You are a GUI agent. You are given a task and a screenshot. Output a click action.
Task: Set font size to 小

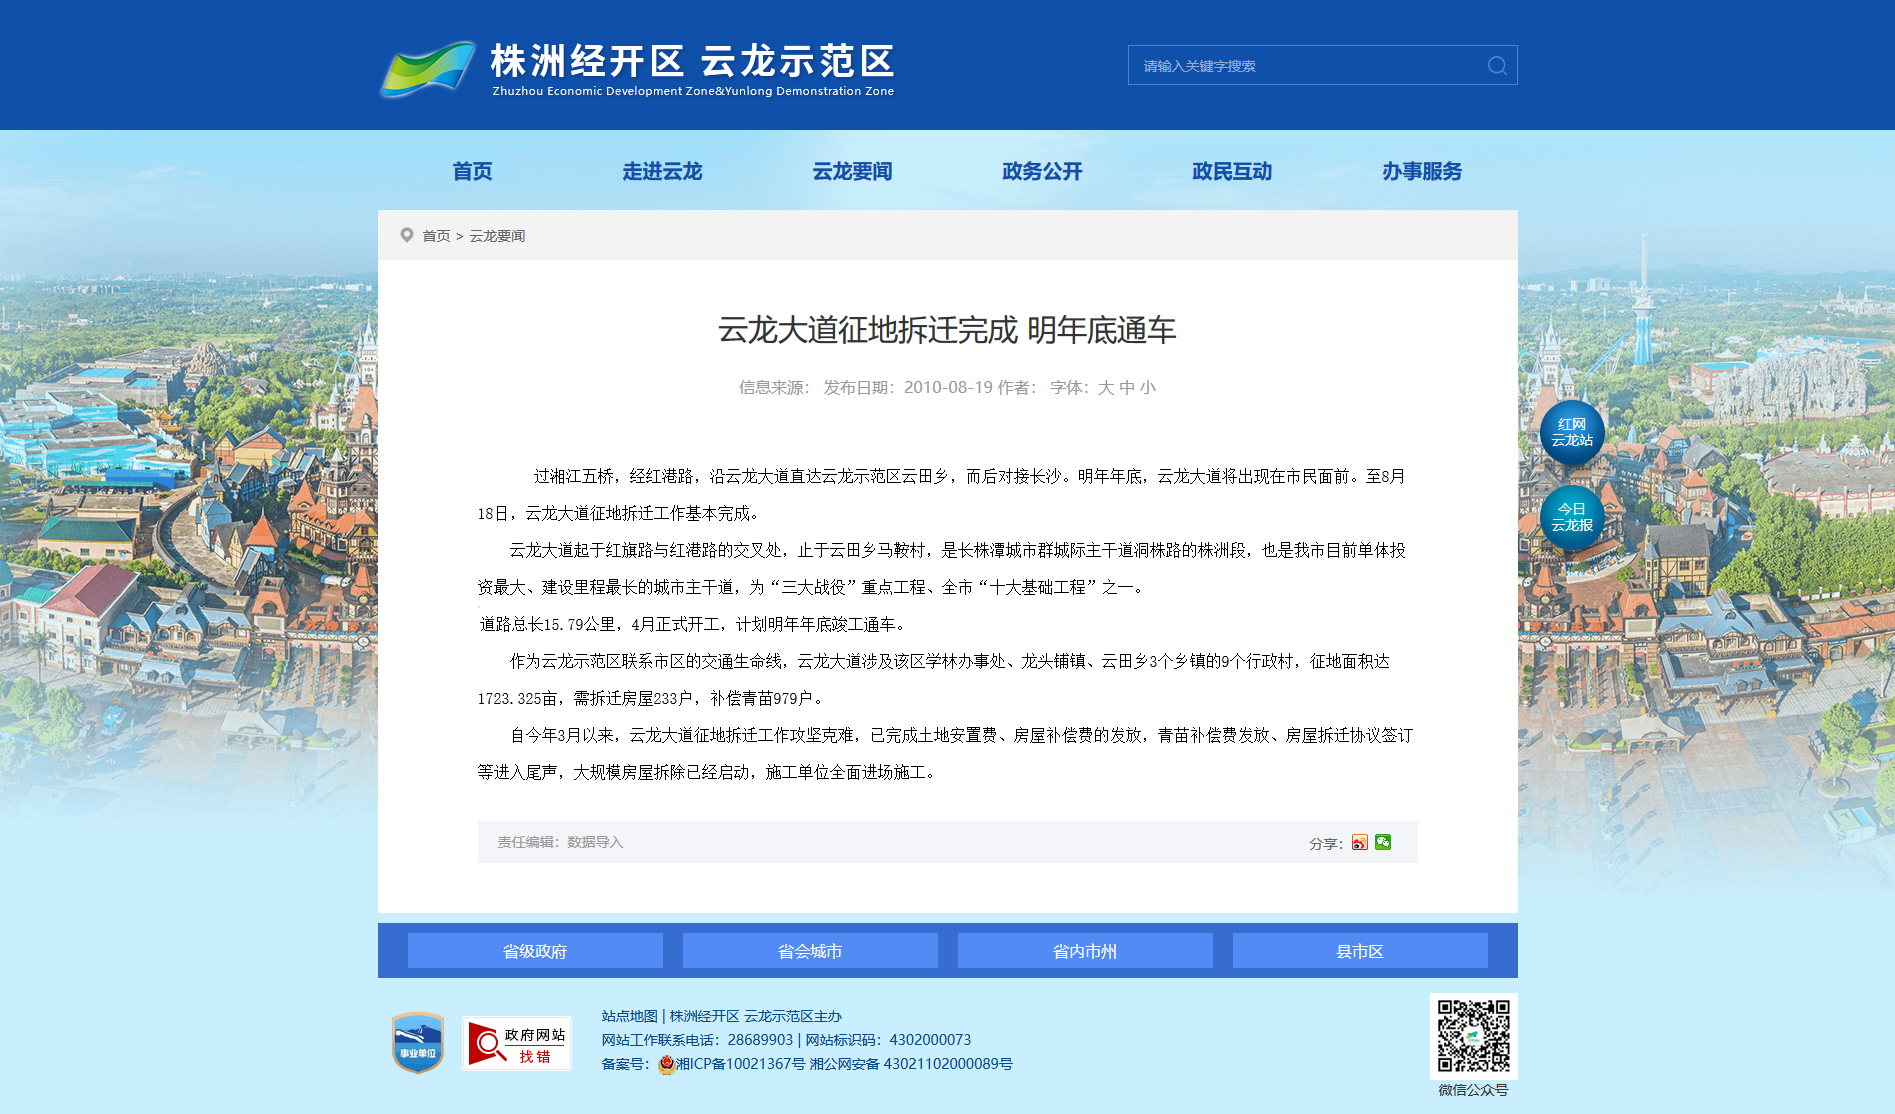click(1148, 388)
